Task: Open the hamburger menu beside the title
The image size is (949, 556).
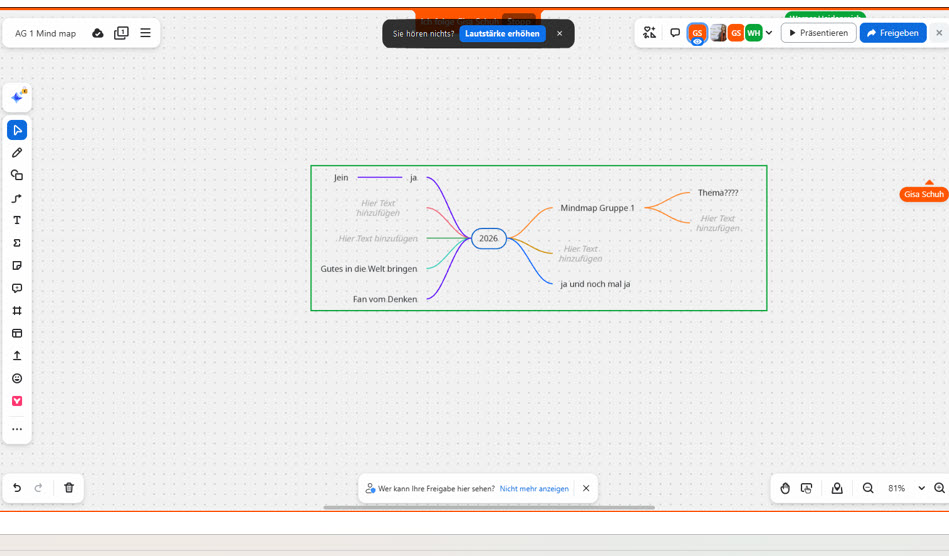Action: coord(145,33)
